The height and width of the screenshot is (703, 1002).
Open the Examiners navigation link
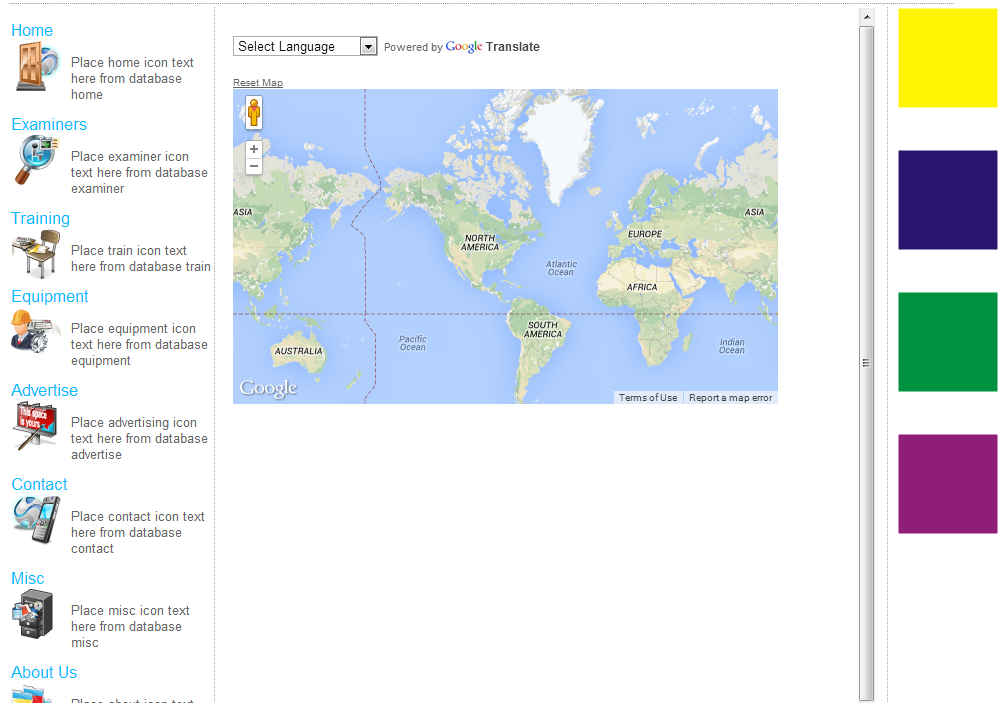click(49, 124)
